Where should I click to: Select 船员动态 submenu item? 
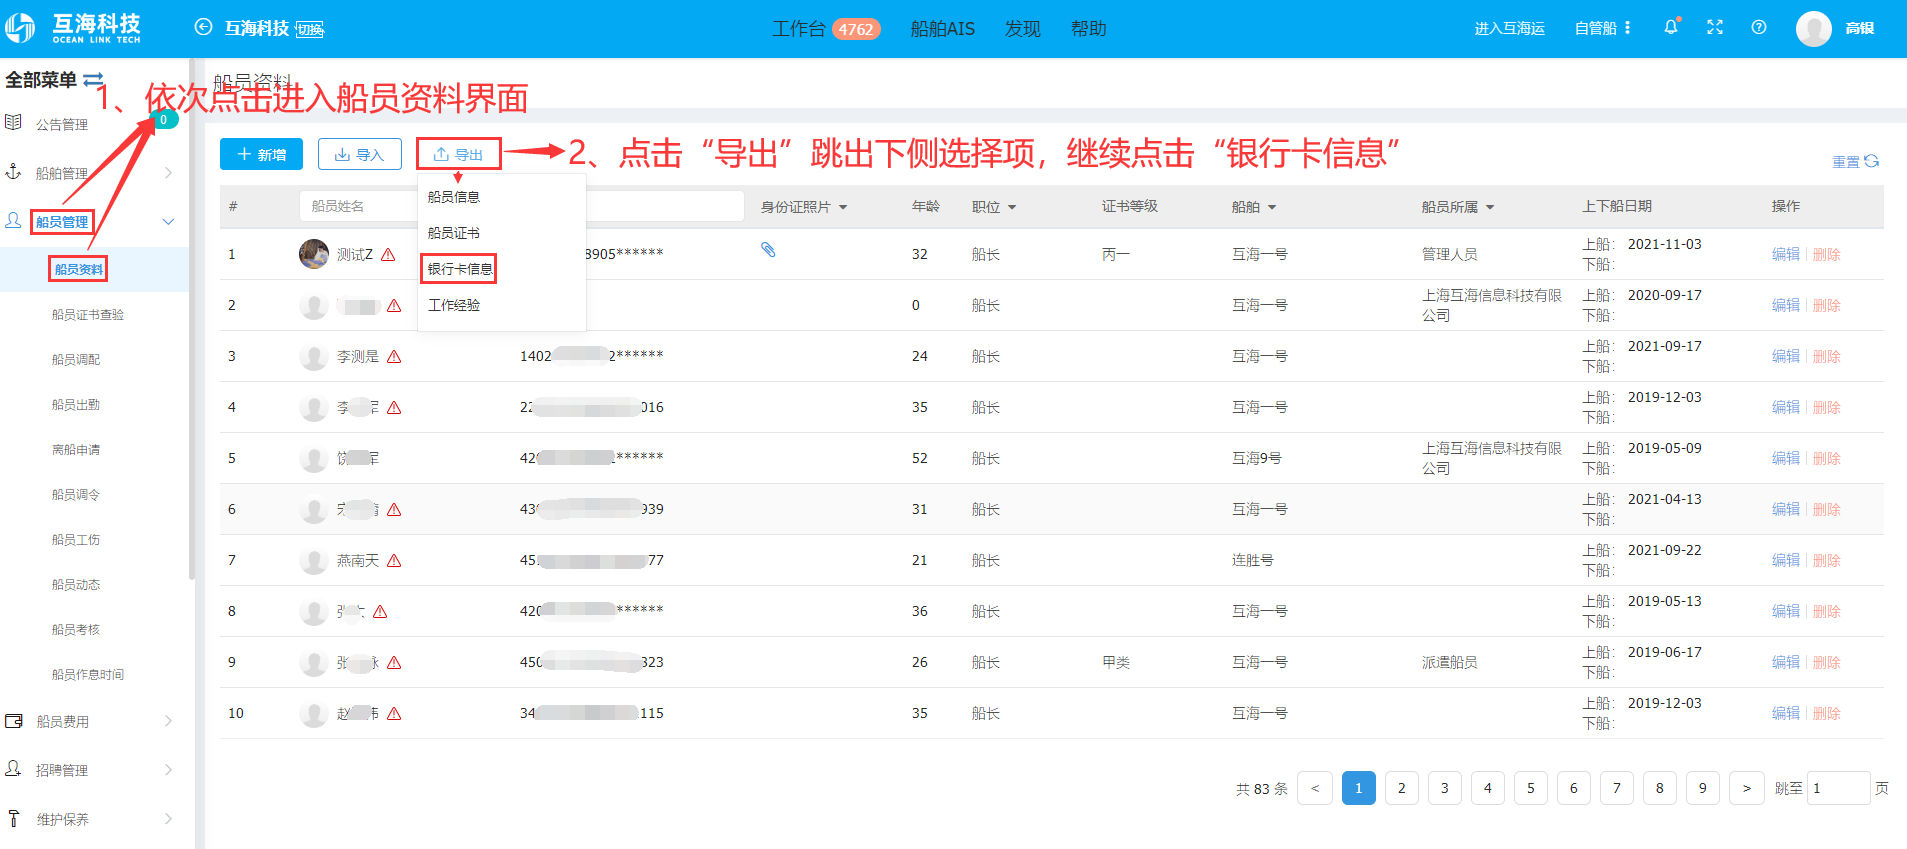coord(76,584)
